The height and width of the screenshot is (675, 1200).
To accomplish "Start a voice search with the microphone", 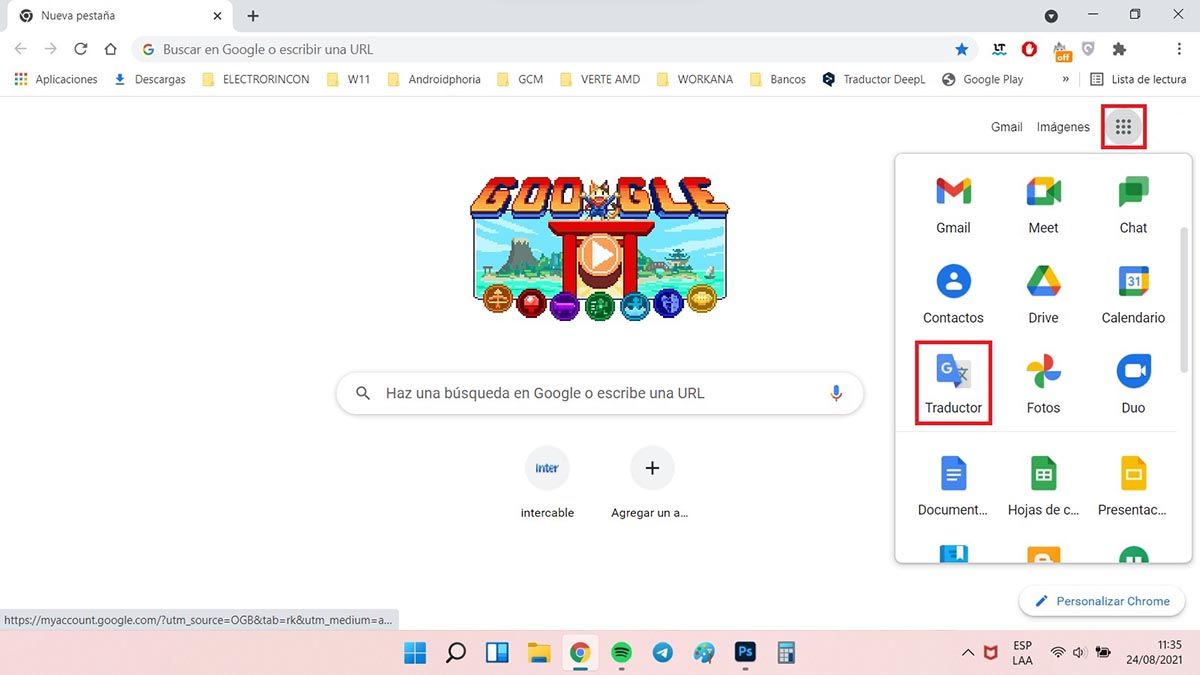I will (x=837, y=394).
